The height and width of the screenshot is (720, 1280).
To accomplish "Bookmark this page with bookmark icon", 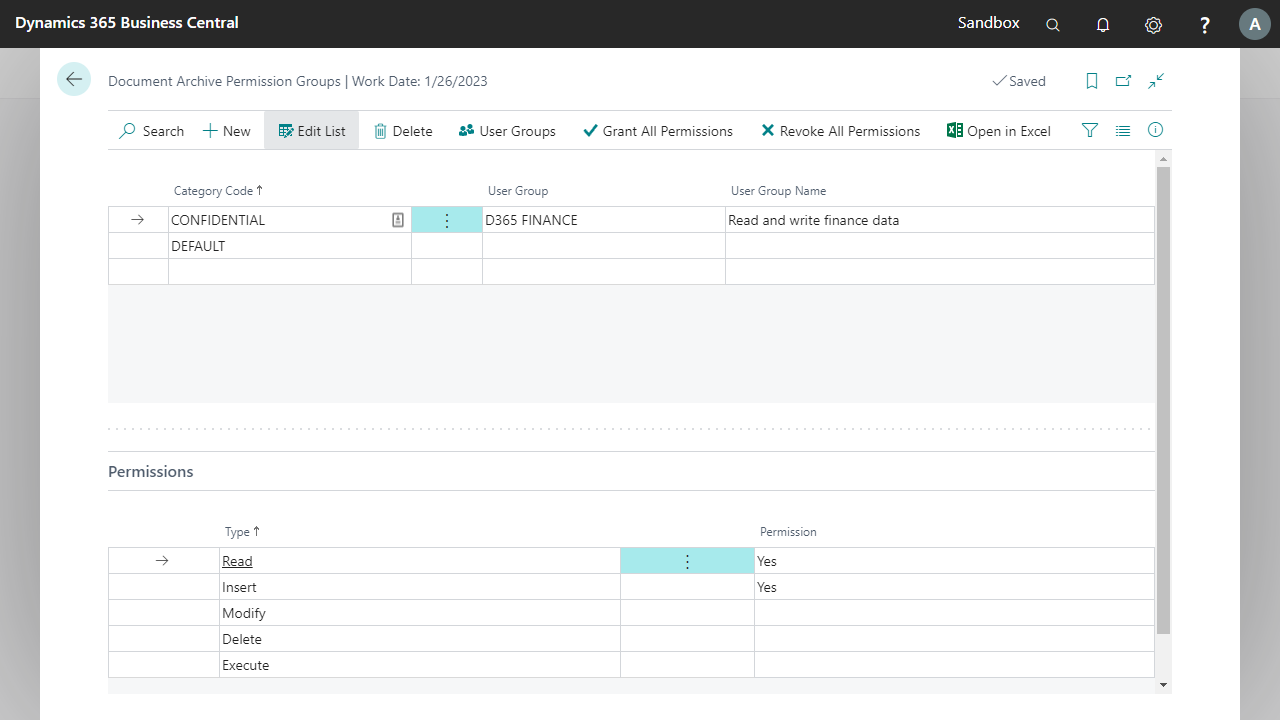I will pos(1092,81).
